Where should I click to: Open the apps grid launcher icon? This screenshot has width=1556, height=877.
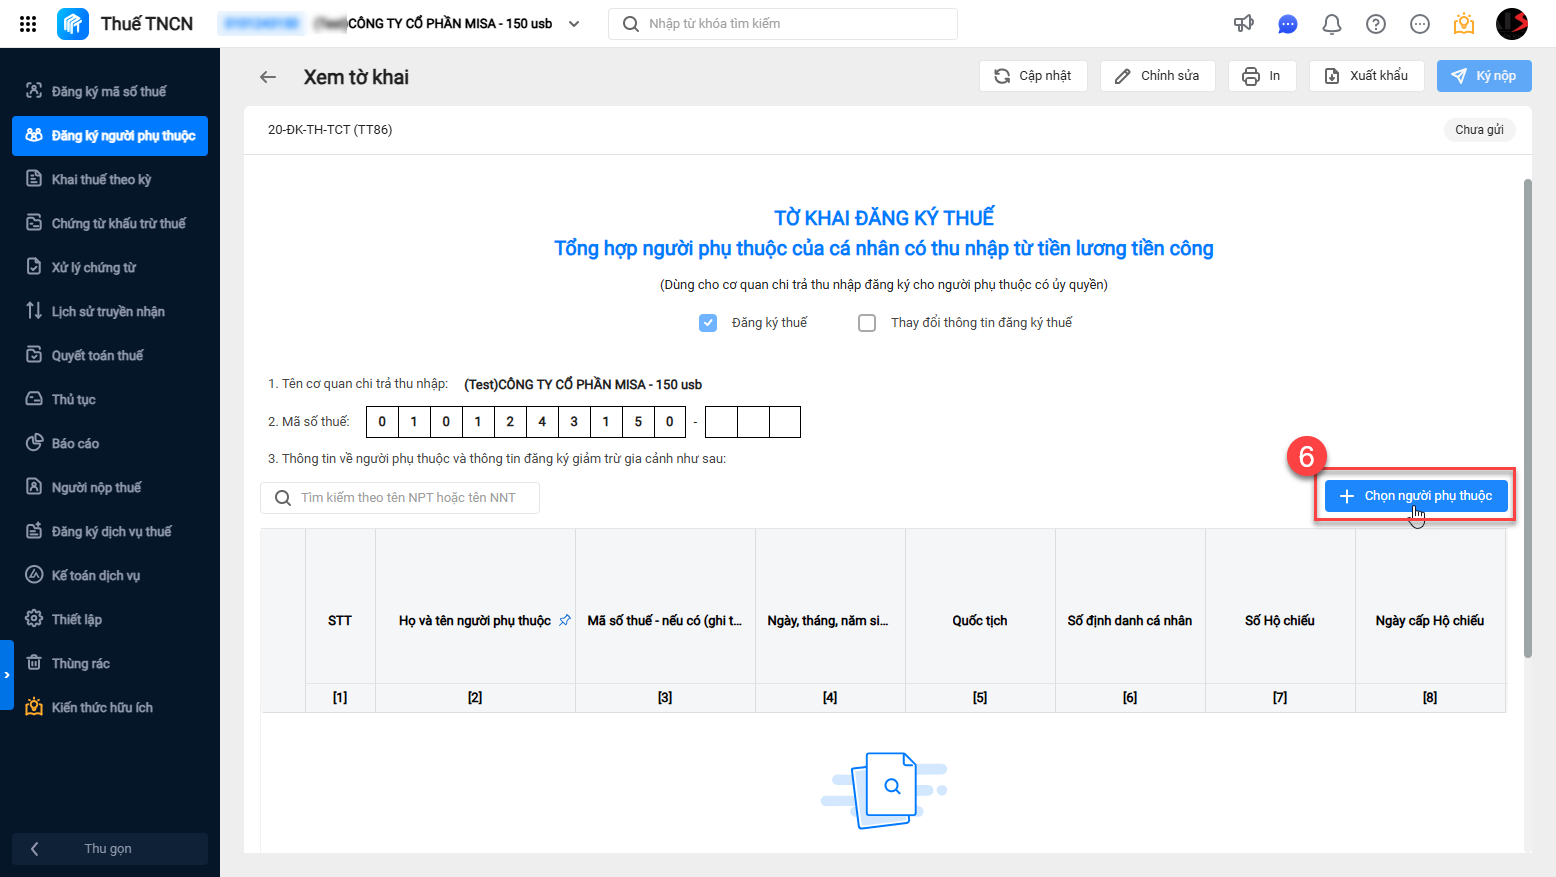pyautogui.click(x=28, y=24)
